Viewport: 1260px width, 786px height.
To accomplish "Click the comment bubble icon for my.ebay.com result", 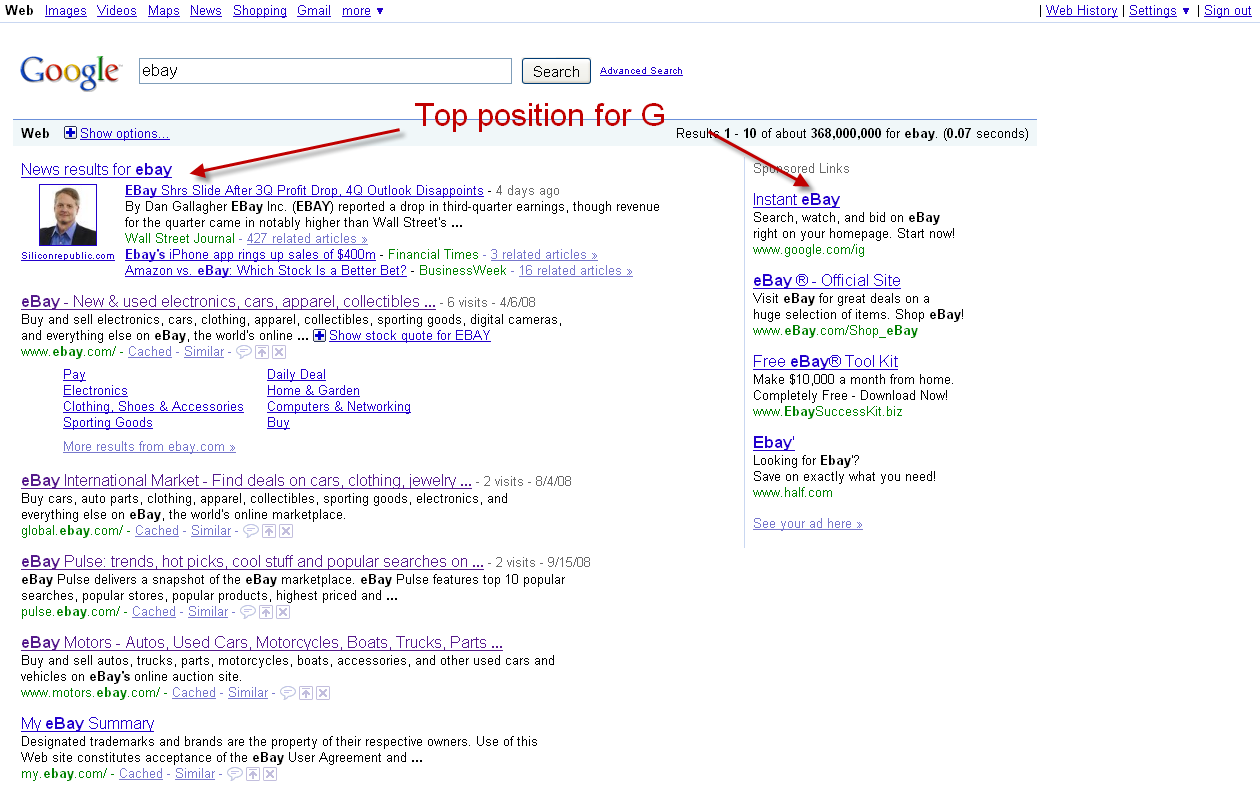I will point(234,774).
